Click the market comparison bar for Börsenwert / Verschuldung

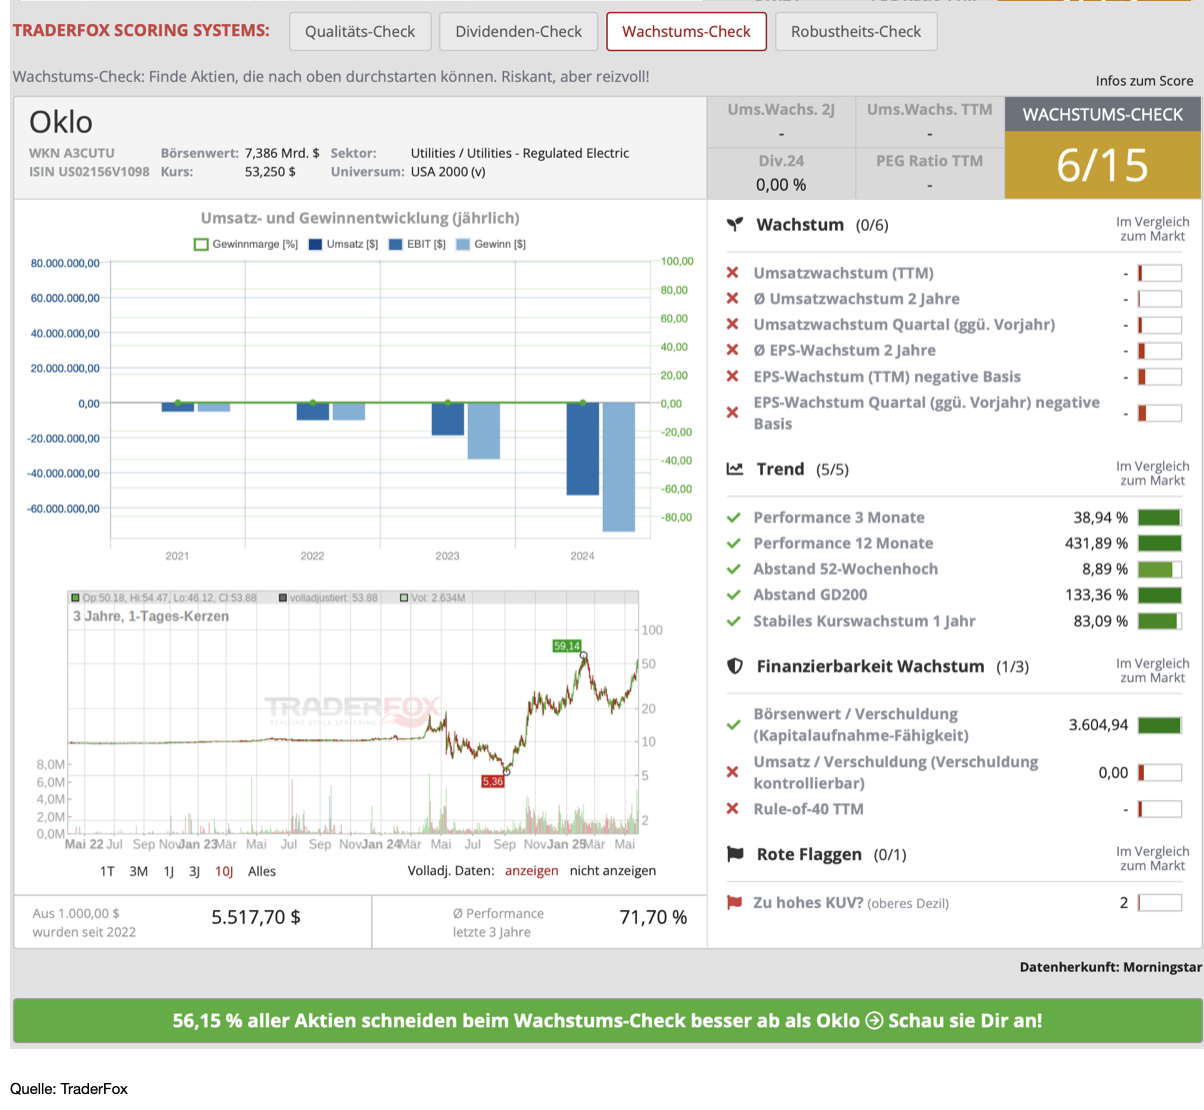tap(1160, 725)
